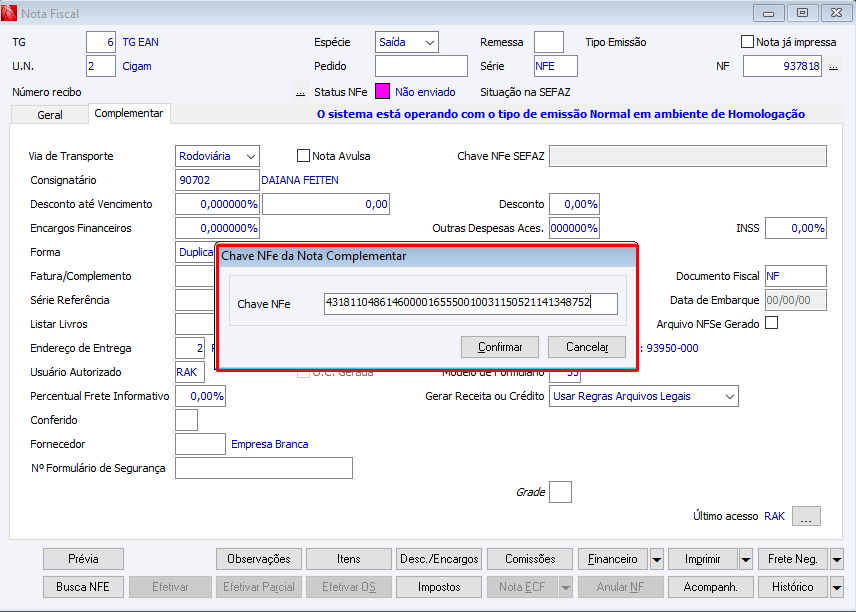This screenshot has width=856, height=612.
Task: Click the ellipsis lookup beside NF number
Action: click(833, 67)
